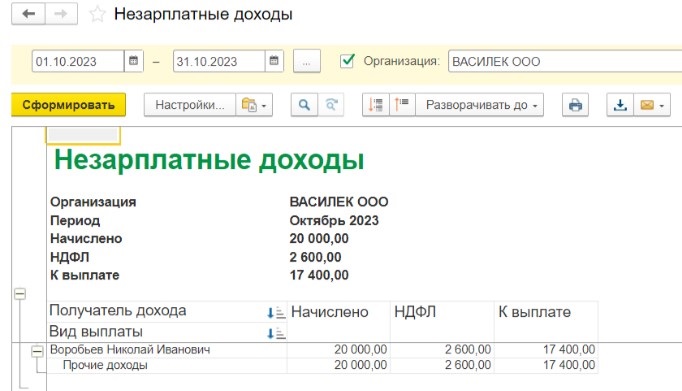Go back with the left arrow button

pos(28,14)
